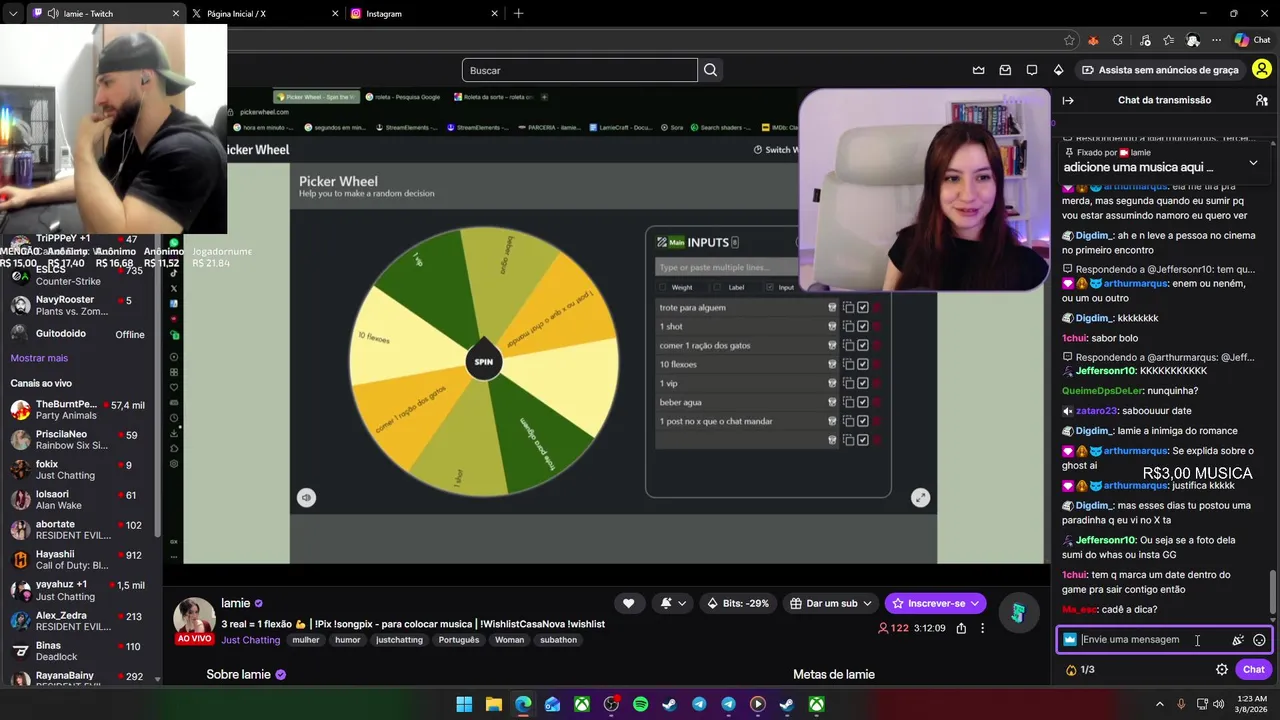Open Spotify from the taskbar
This screenshot has width=1280, height=720.
(640, 704)
